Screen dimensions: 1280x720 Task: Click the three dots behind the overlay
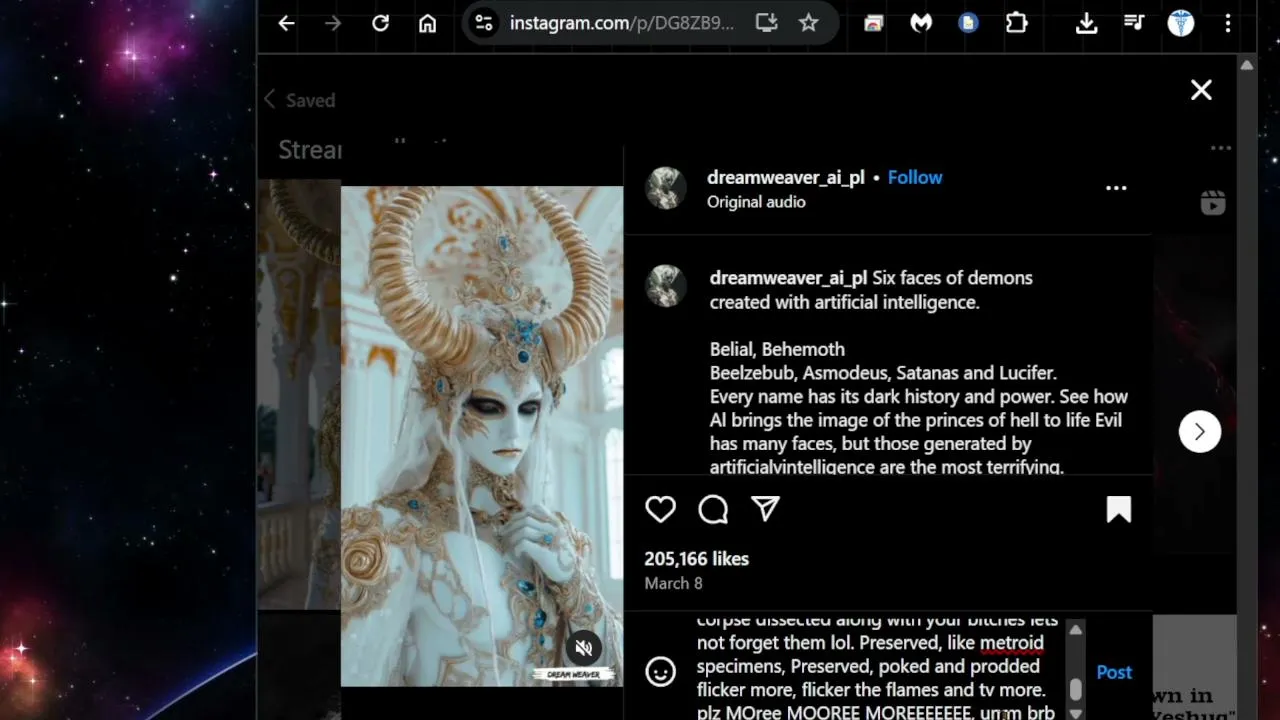[1221, 148]
